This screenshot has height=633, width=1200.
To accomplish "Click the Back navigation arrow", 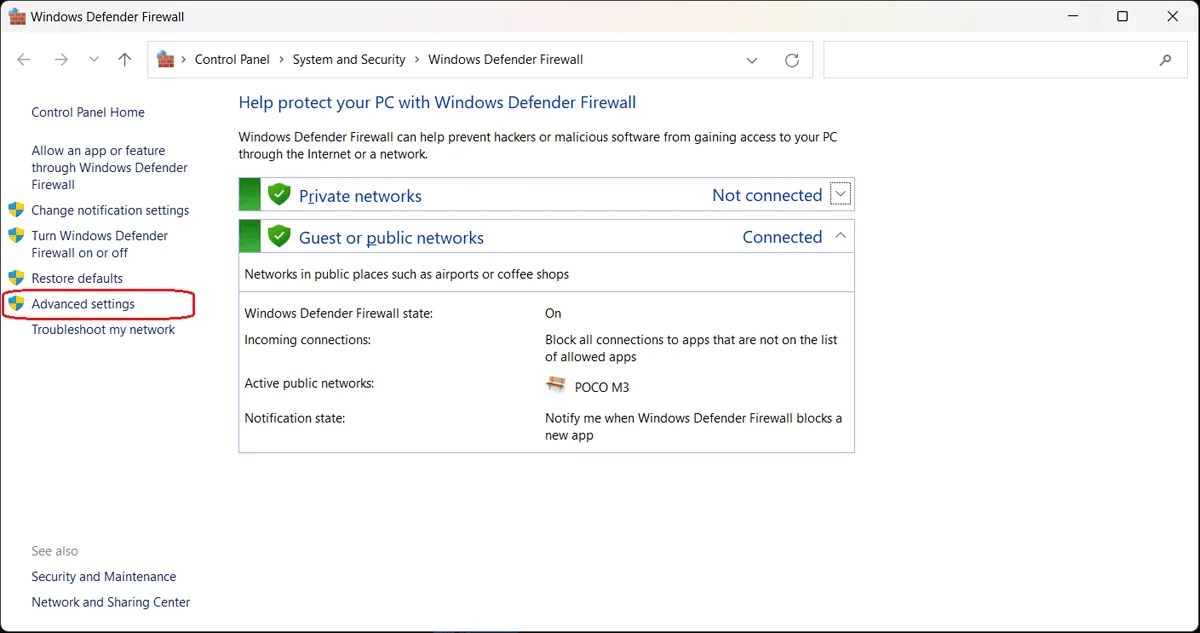I will point(24,60).
